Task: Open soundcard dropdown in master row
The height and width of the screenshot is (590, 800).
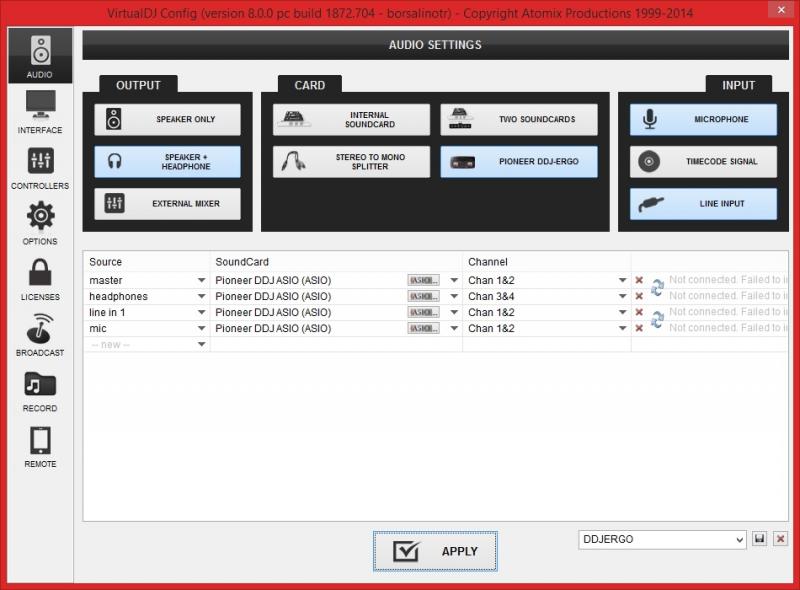Action: pyautogui.click(x=454, y=280)
